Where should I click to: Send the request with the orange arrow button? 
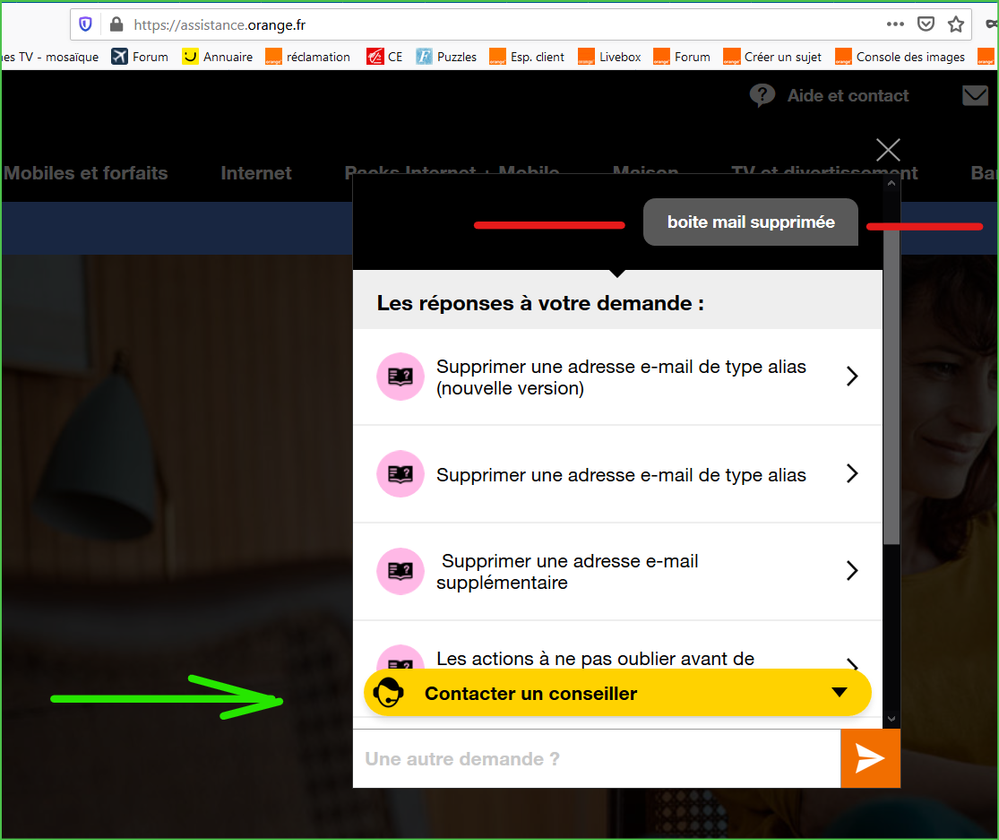tap(870, 758)
